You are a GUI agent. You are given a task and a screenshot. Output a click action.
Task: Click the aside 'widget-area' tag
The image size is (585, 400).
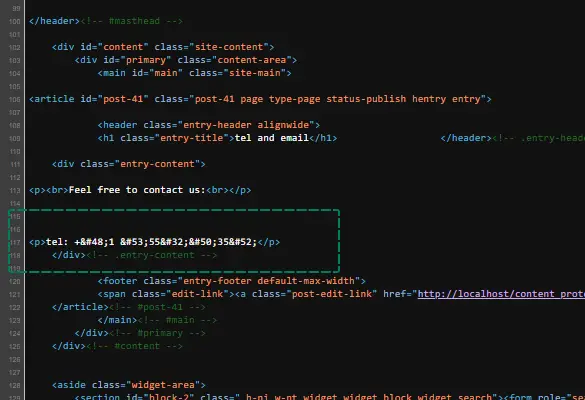tap(129, 385)
